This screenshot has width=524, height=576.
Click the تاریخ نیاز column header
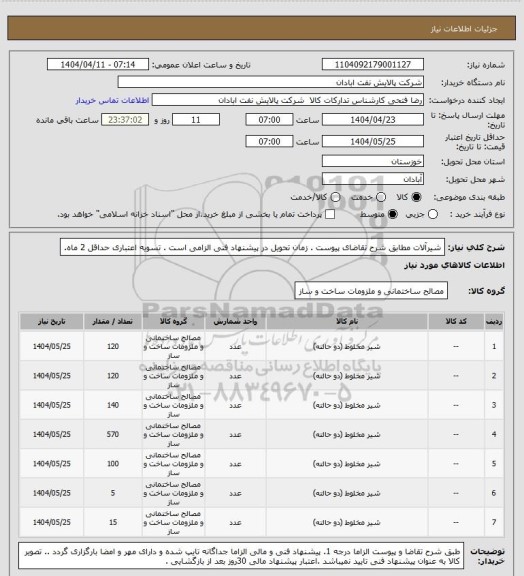pos(52,321)
